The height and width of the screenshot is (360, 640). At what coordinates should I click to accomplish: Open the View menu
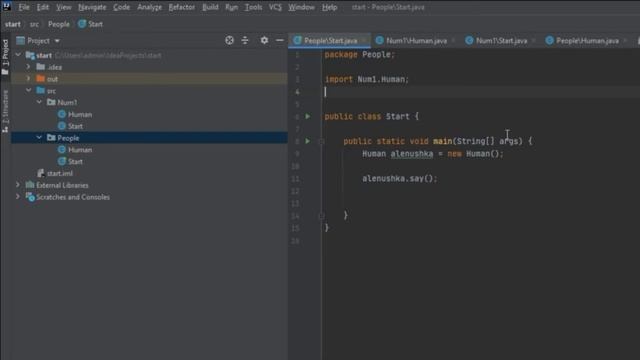[x=64, y=7]
